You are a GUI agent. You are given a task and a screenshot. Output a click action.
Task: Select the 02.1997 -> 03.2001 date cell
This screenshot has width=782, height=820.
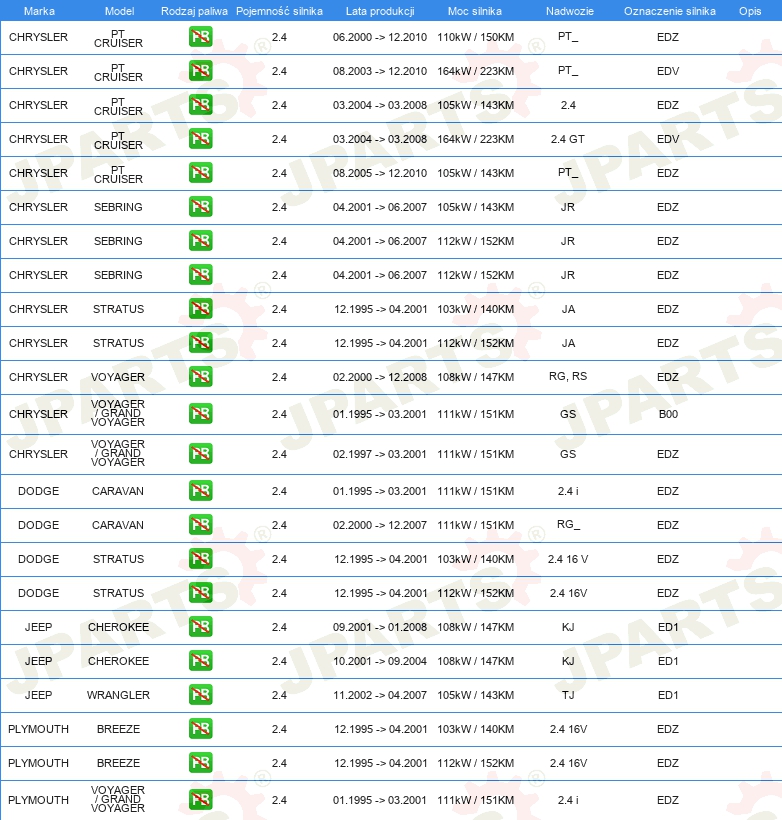[x=380, y=454]
